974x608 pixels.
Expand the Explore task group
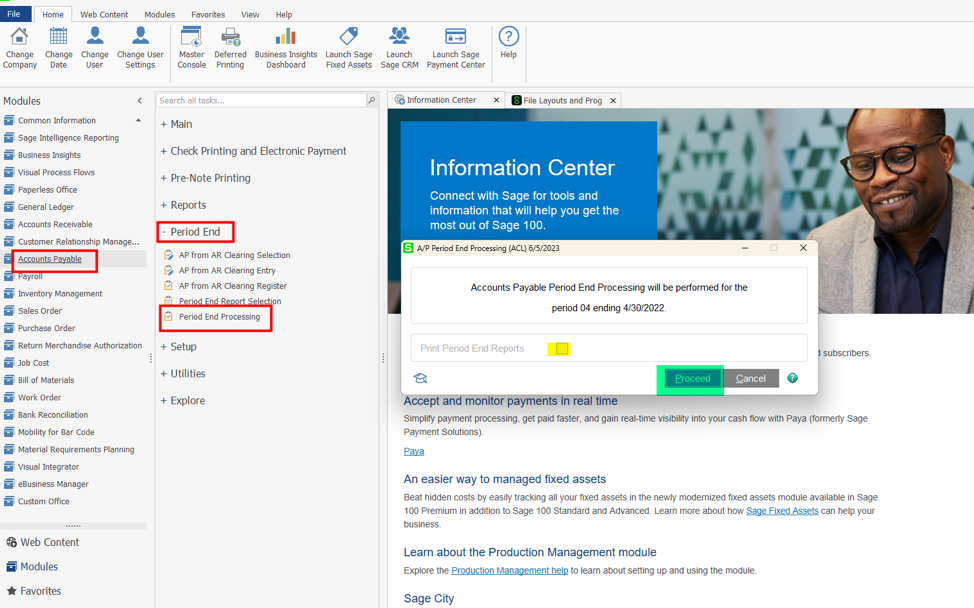click(x=183, y=401)
